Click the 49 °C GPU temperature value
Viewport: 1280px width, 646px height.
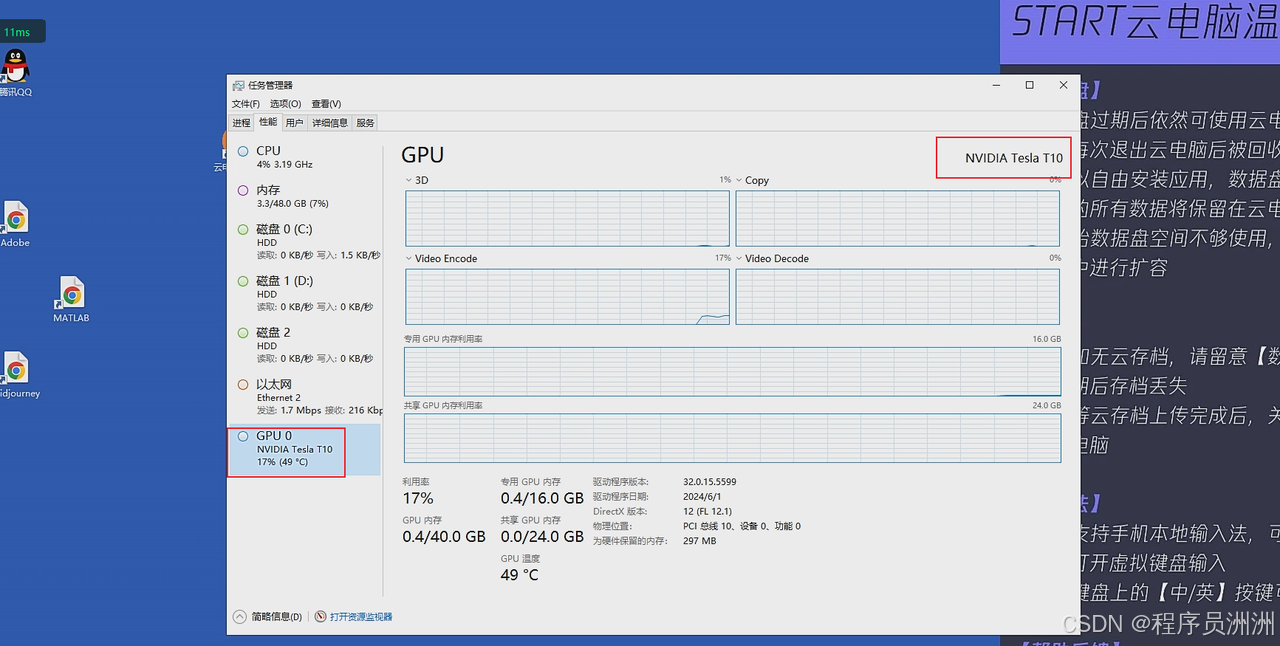[x=519, y=575]
